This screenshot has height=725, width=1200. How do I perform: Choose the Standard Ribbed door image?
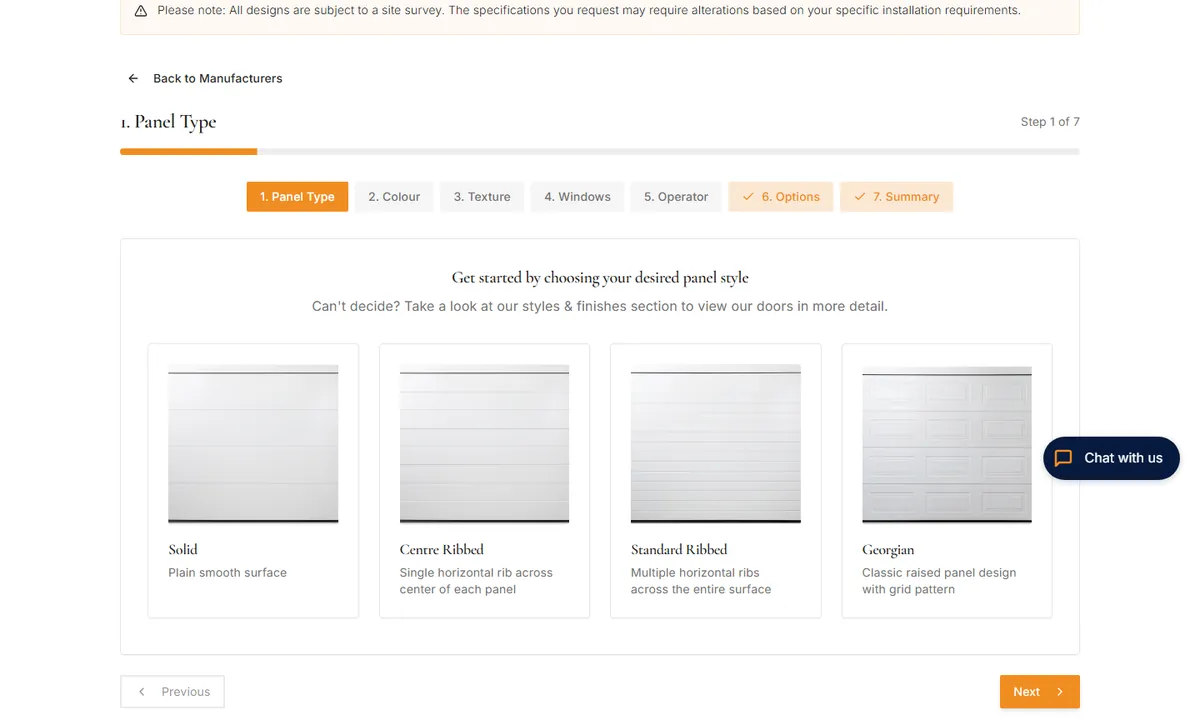716,444
